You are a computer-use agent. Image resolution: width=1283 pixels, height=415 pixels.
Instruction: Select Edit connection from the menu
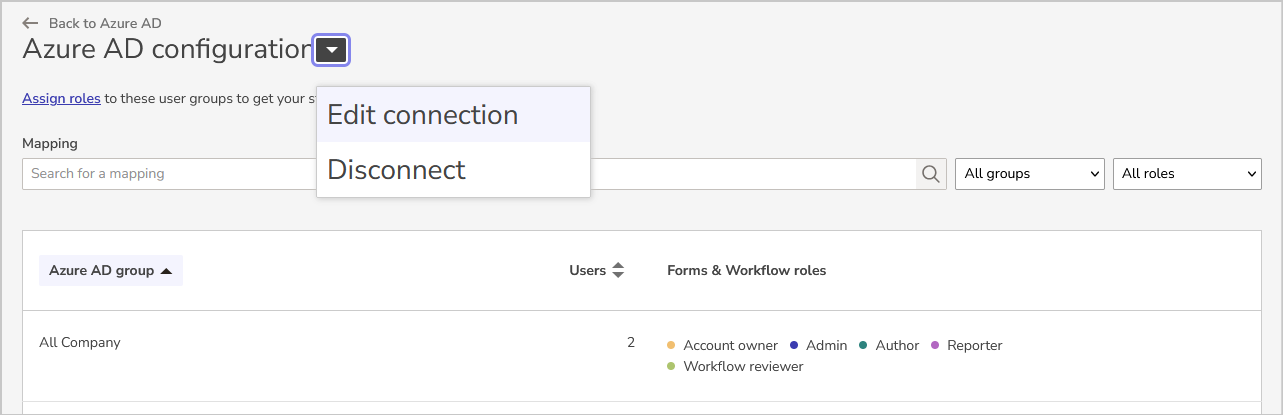453,115
